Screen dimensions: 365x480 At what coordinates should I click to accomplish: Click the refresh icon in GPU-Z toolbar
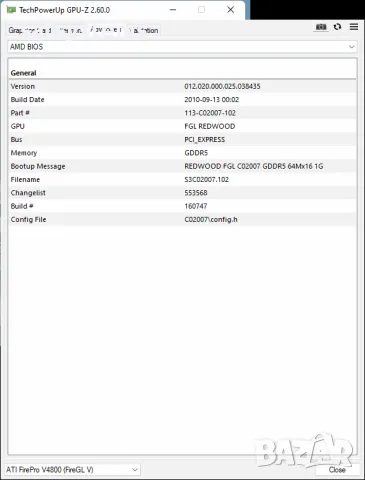(x=337, y=27)
